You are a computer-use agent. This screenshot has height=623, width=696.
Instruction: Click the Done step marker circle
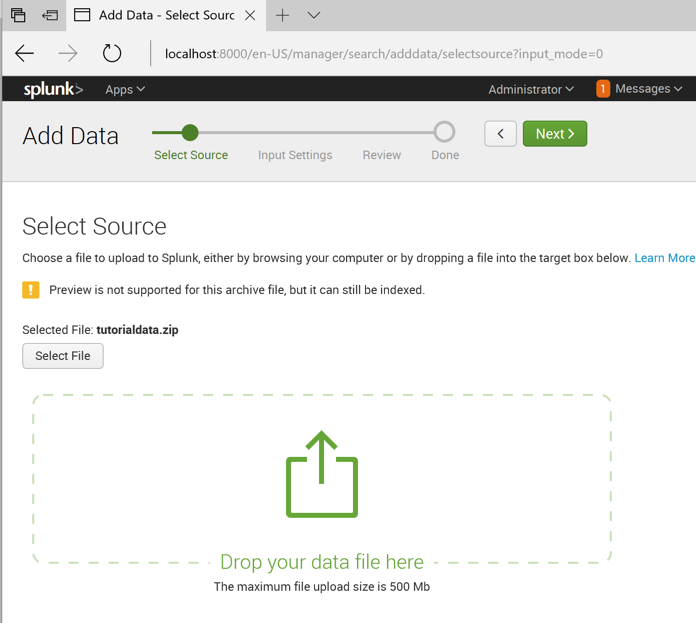coord(444,132)
